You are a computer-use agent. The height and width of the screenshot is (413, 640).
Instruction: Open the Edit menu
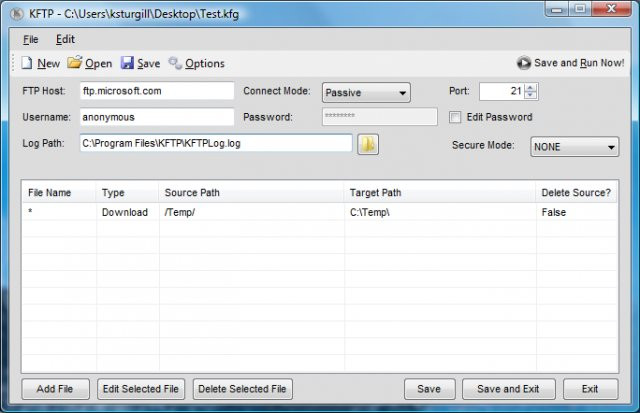coord(65,40)
